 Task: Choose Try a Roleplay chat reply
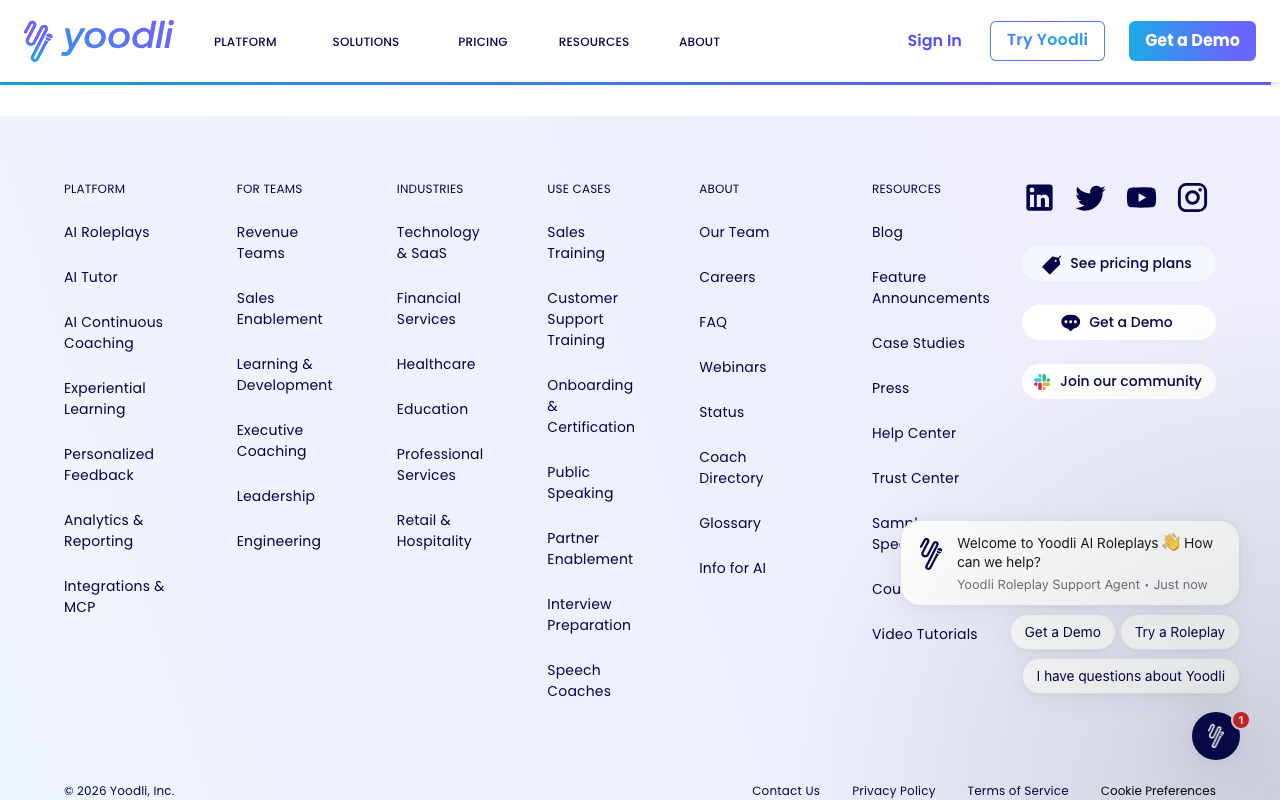pos(1180,632)
